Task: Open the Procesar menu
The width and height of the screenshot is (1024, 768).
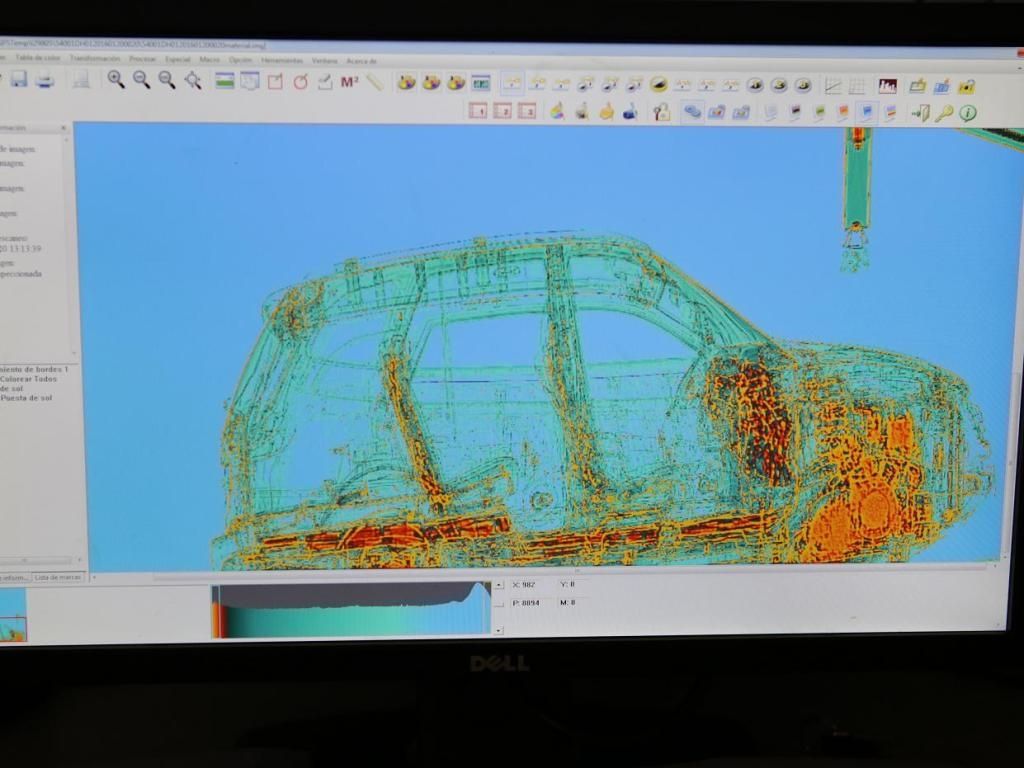Action: [142, 59]
